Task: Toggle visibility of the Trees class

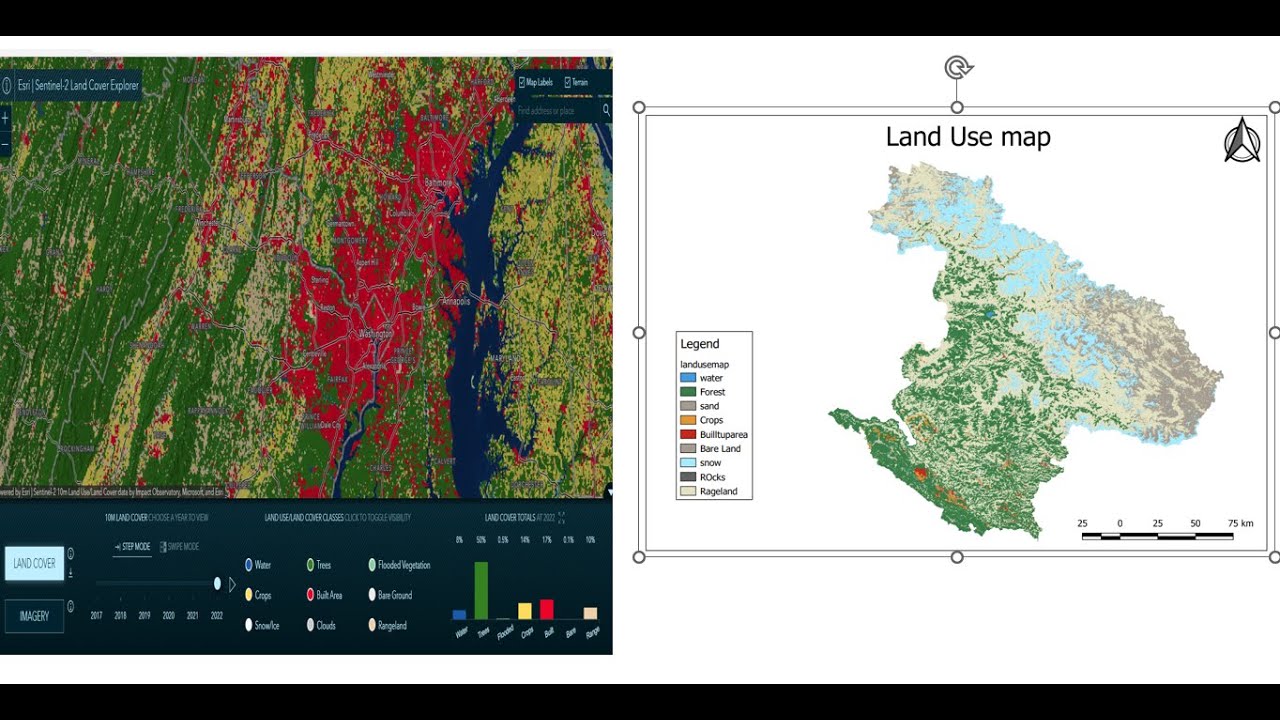Action: tap(319, 565)
